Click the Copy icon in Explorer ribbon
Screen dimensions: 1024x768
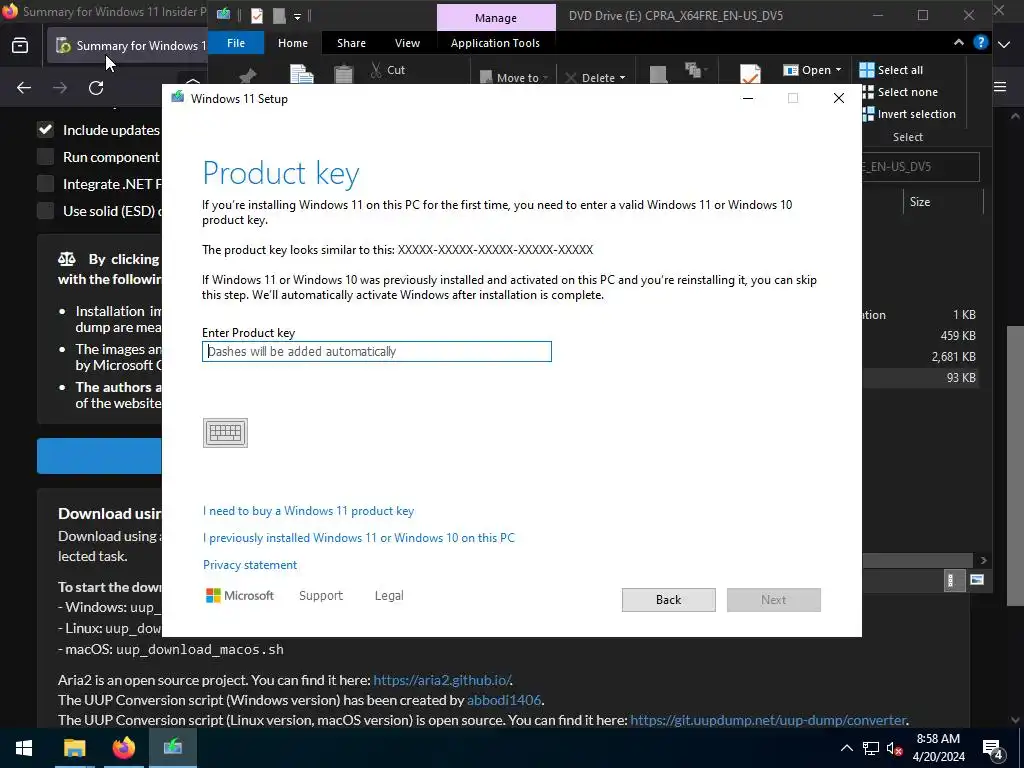pos(301,73)
